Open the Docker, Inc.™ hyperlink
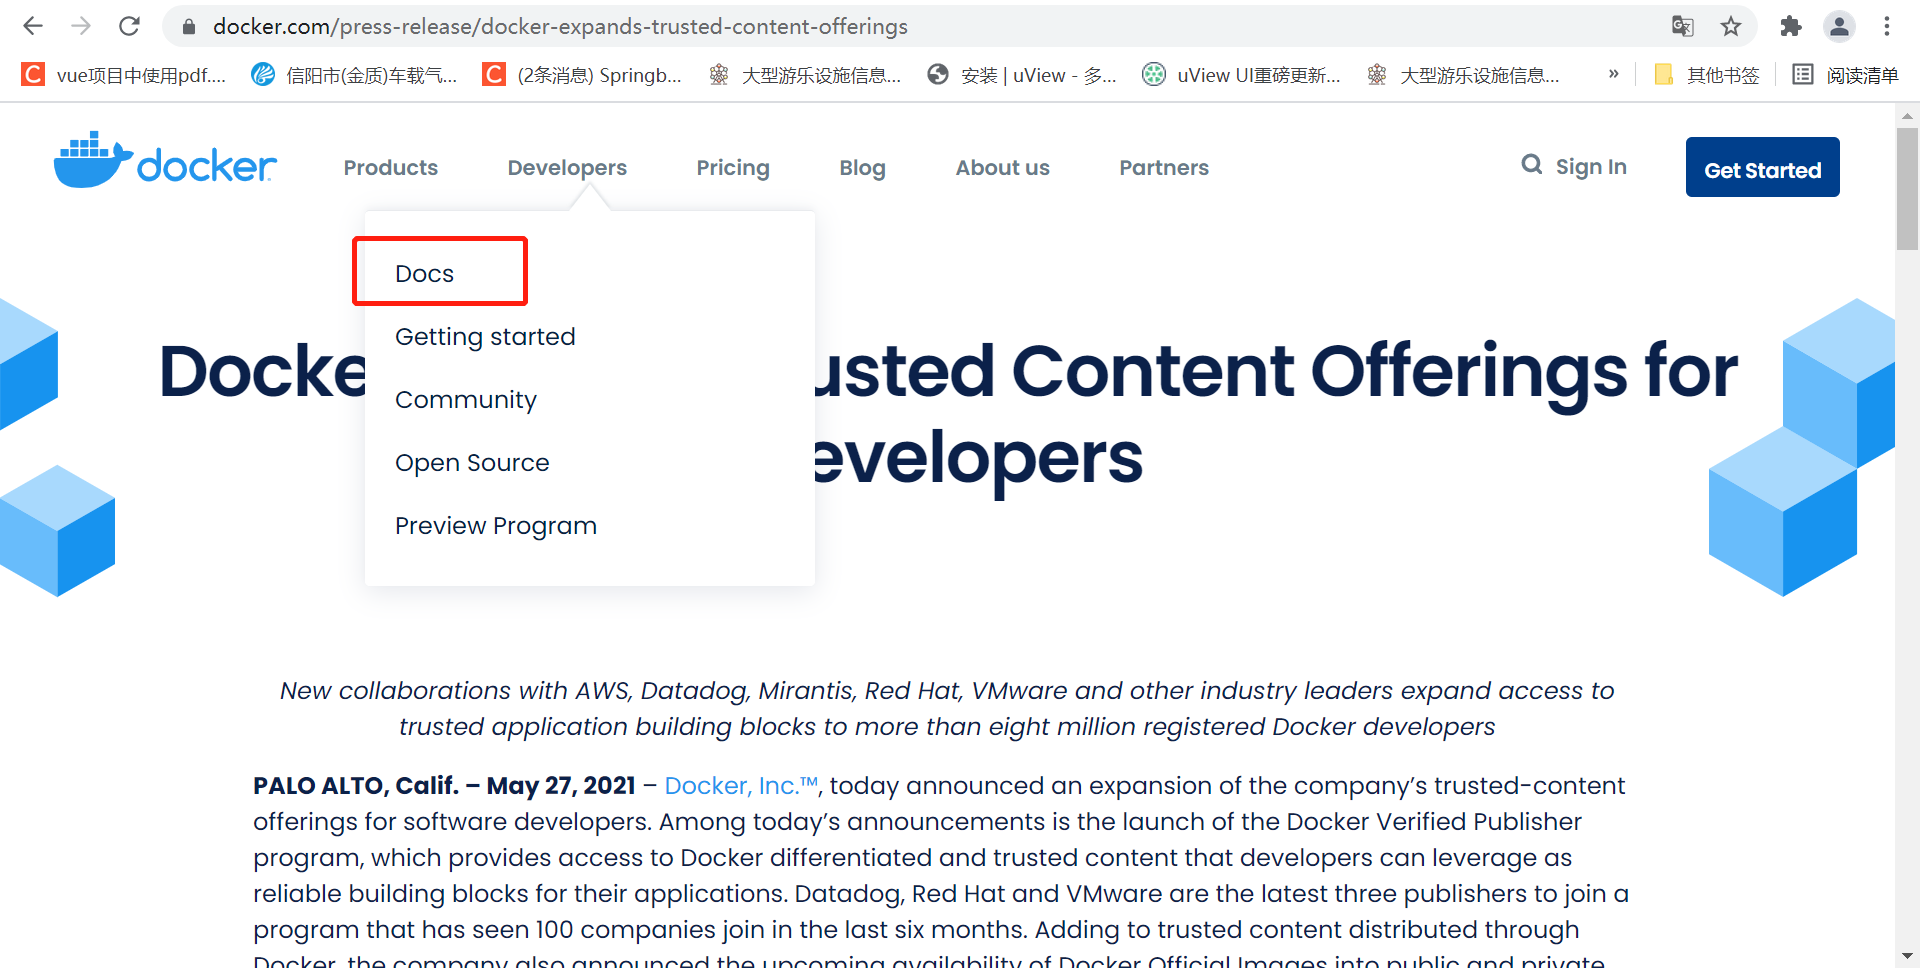 click(742, 786)
